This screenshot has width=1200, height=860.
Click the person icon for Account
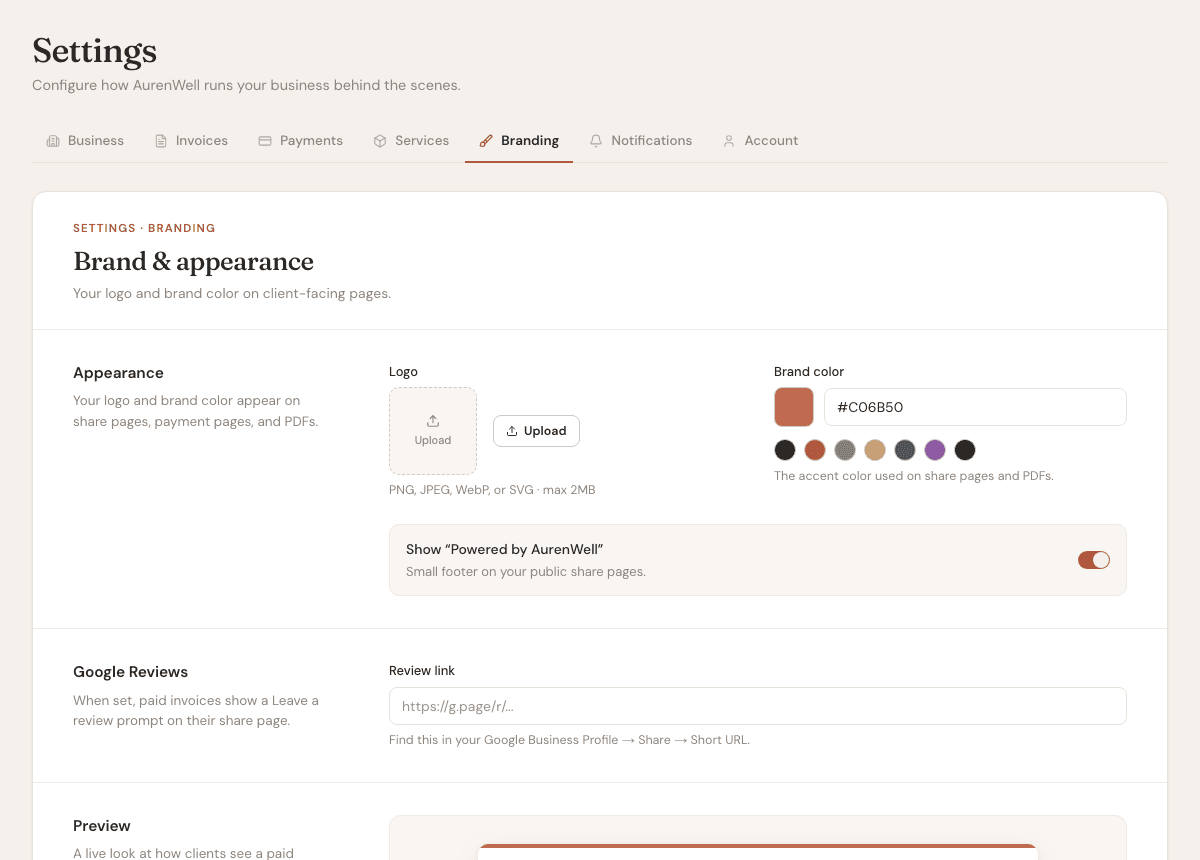[729, 141]
